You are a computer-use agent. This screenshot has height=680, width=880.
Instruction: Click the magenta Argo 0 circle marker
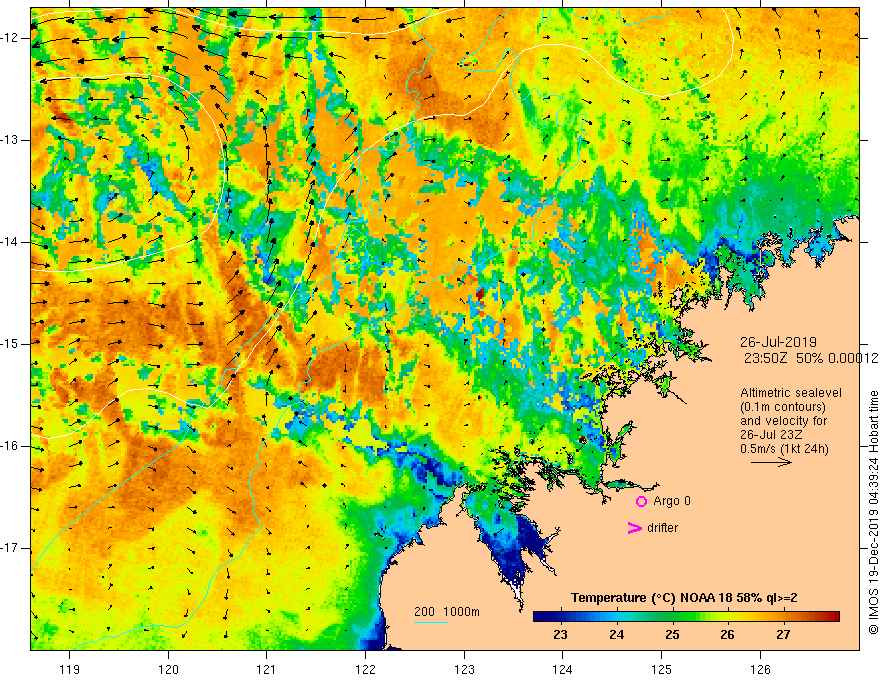(x=641, y=501)
